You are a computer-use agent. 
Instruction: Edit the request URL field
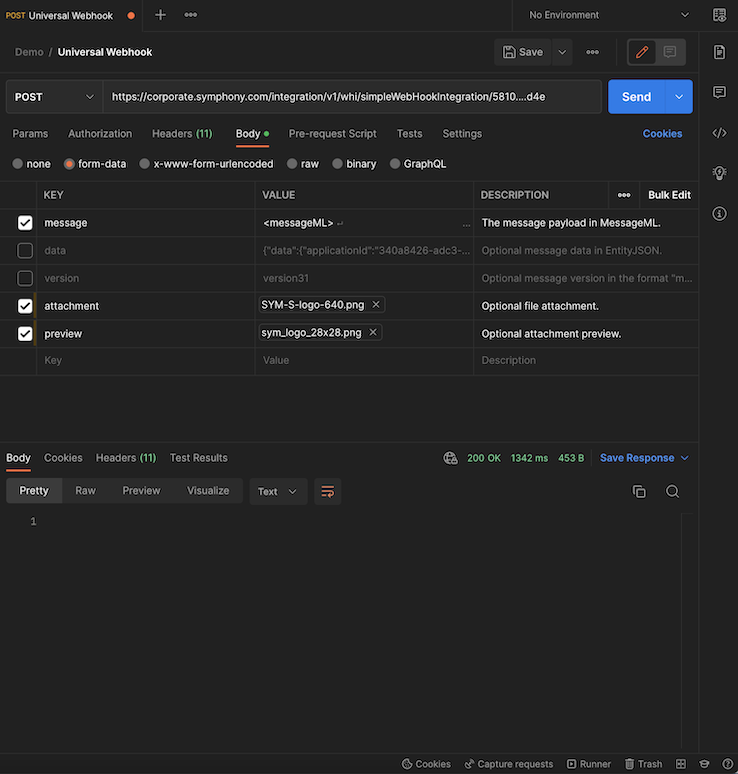pyautogui.click(x=352, y=97)
